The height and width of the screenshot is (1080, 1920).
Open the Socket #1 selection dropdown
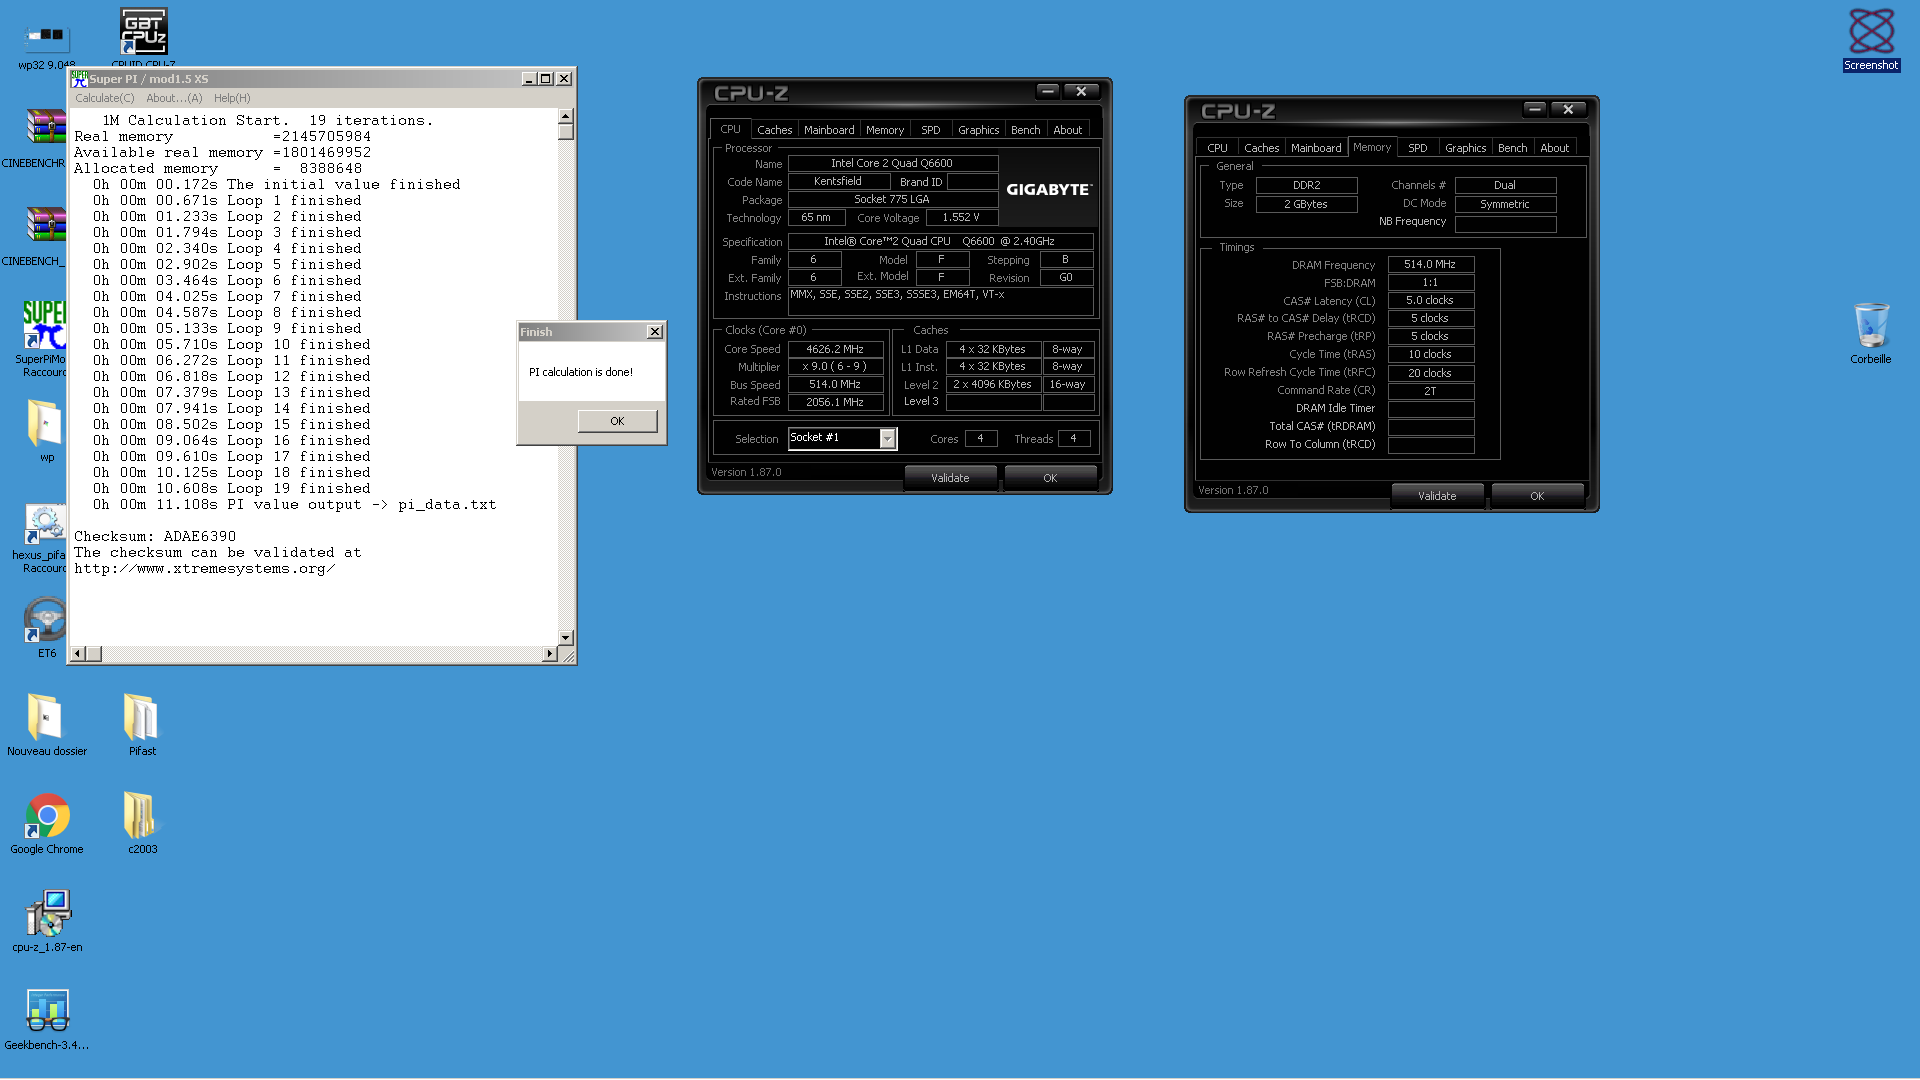click(887, 439)
